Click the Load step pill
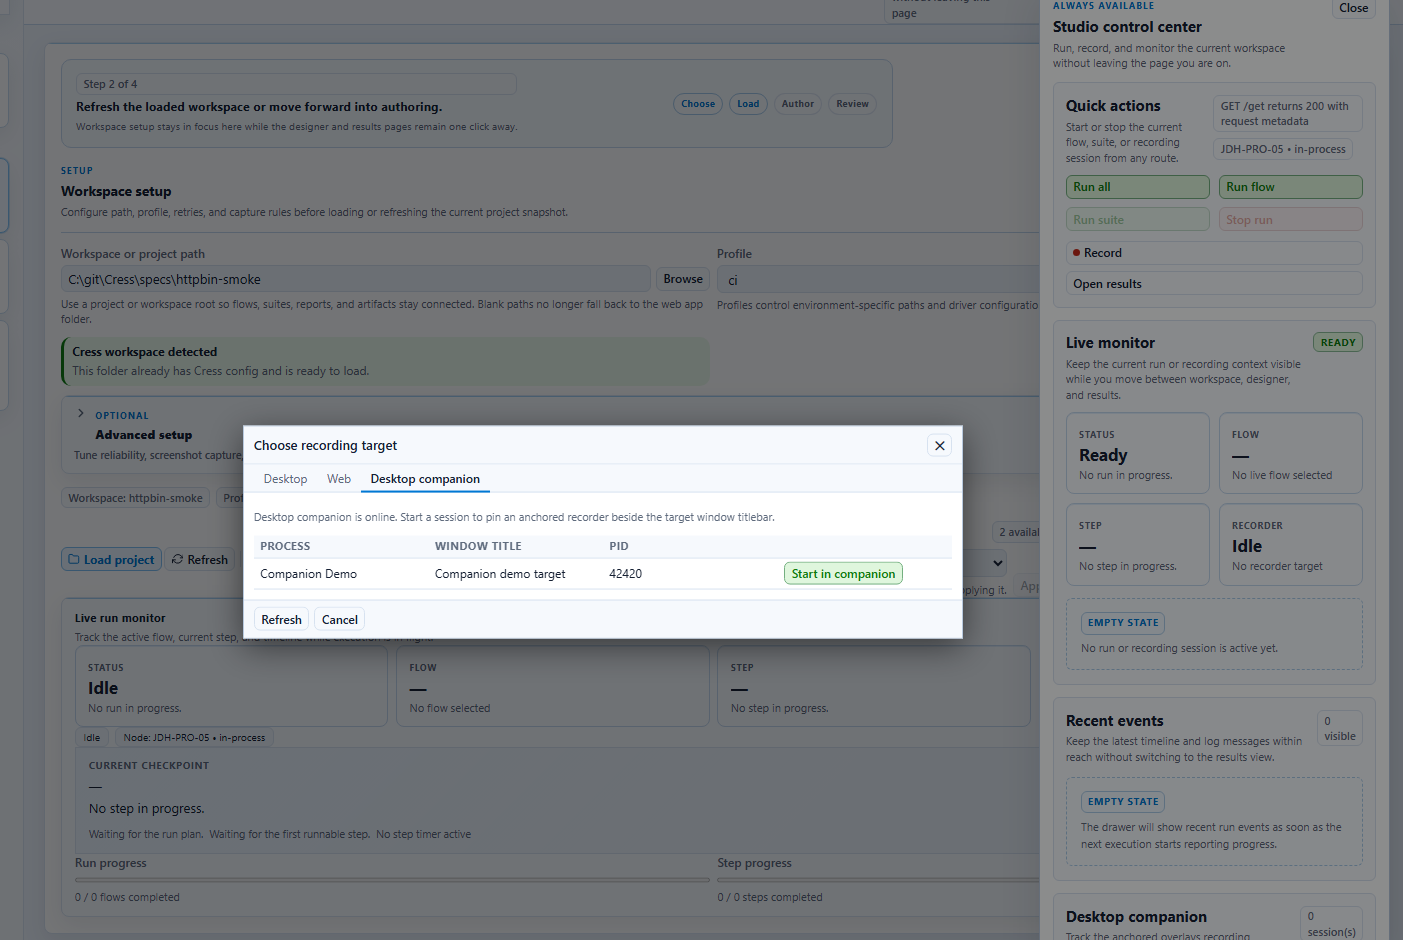This screenshot has width=1403, height=940. coord(748,104)
